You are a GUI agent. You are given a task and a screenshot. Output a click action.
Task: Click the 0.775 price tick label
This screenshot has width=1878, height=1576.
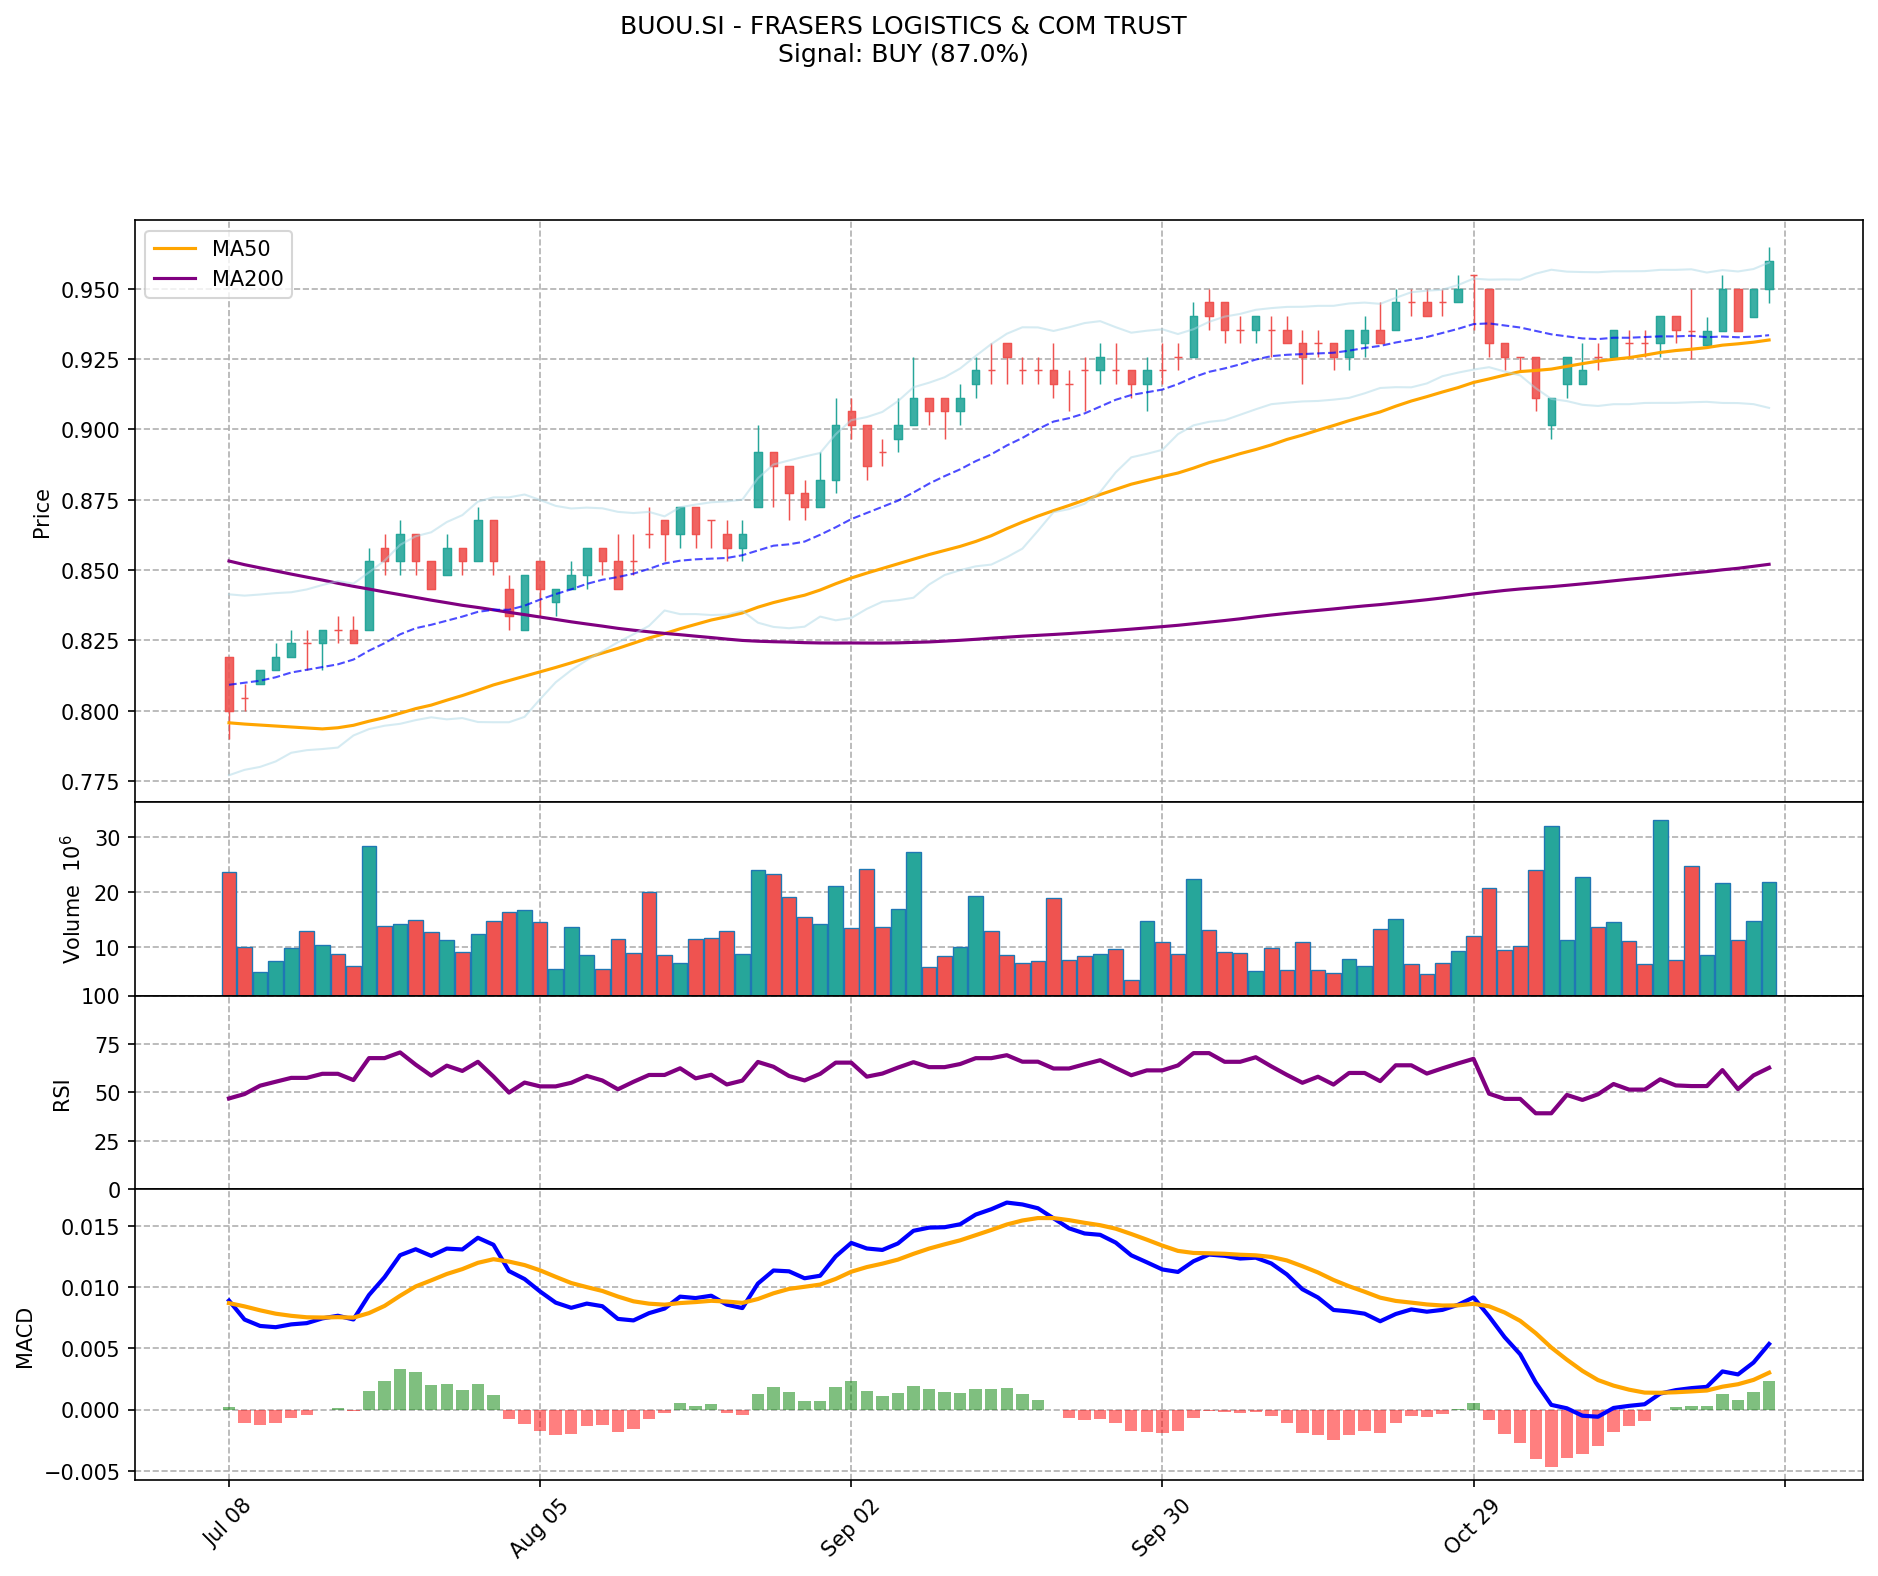(x=92, y=782)
